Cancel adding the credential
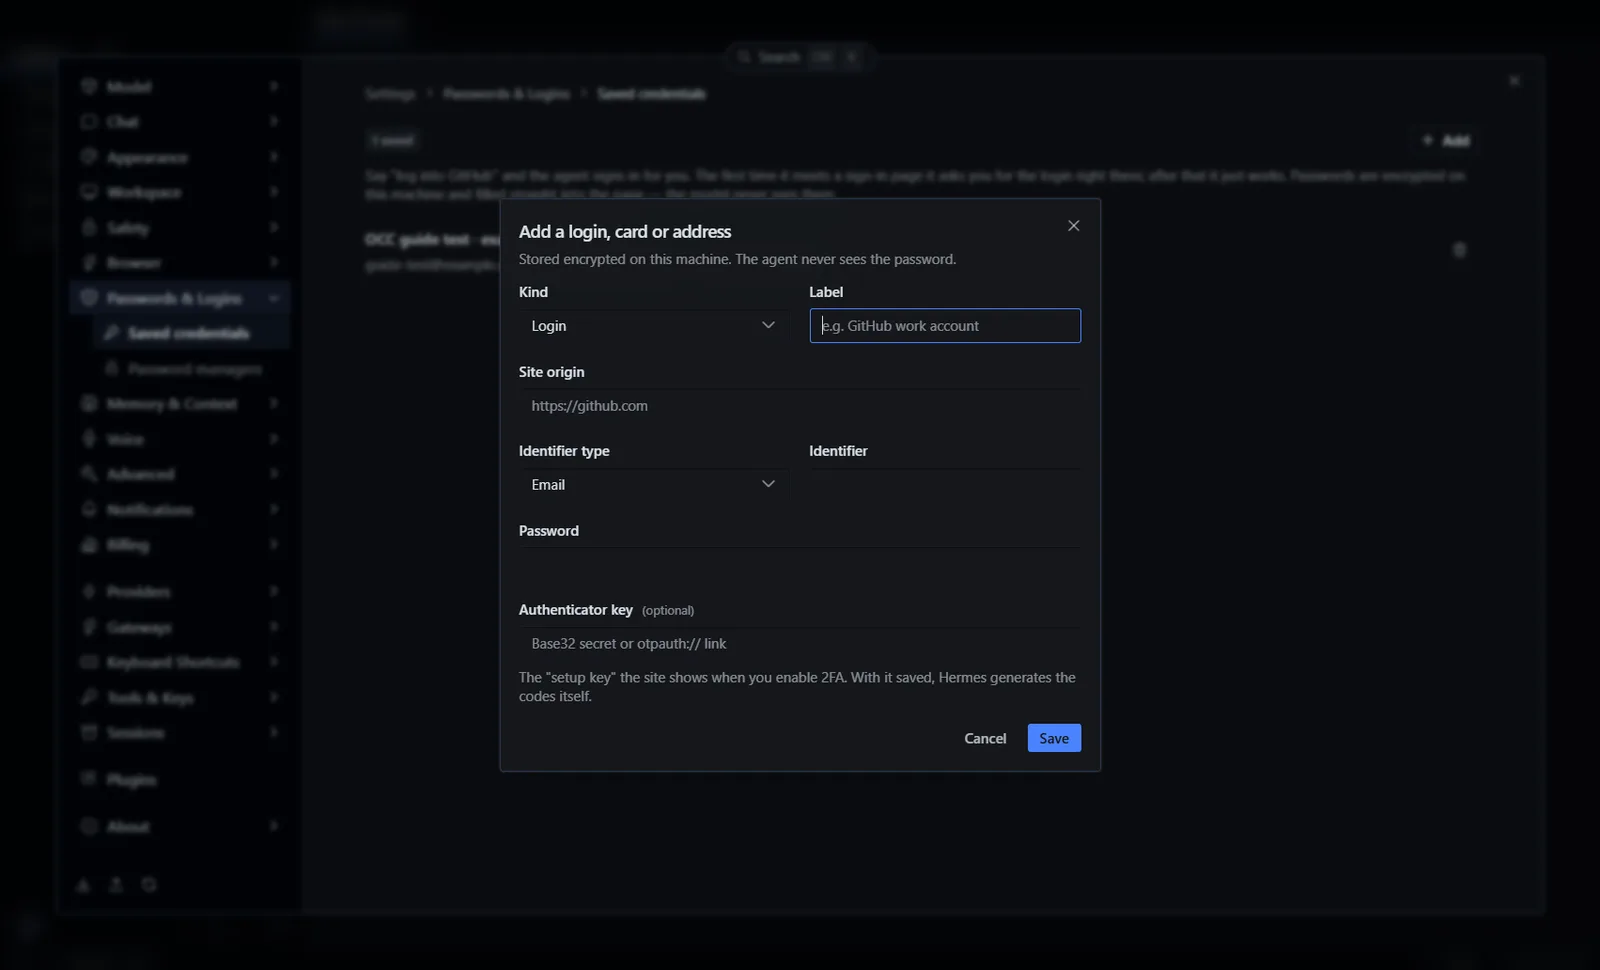Viewport: 1600px width, 970px height. 985,738
